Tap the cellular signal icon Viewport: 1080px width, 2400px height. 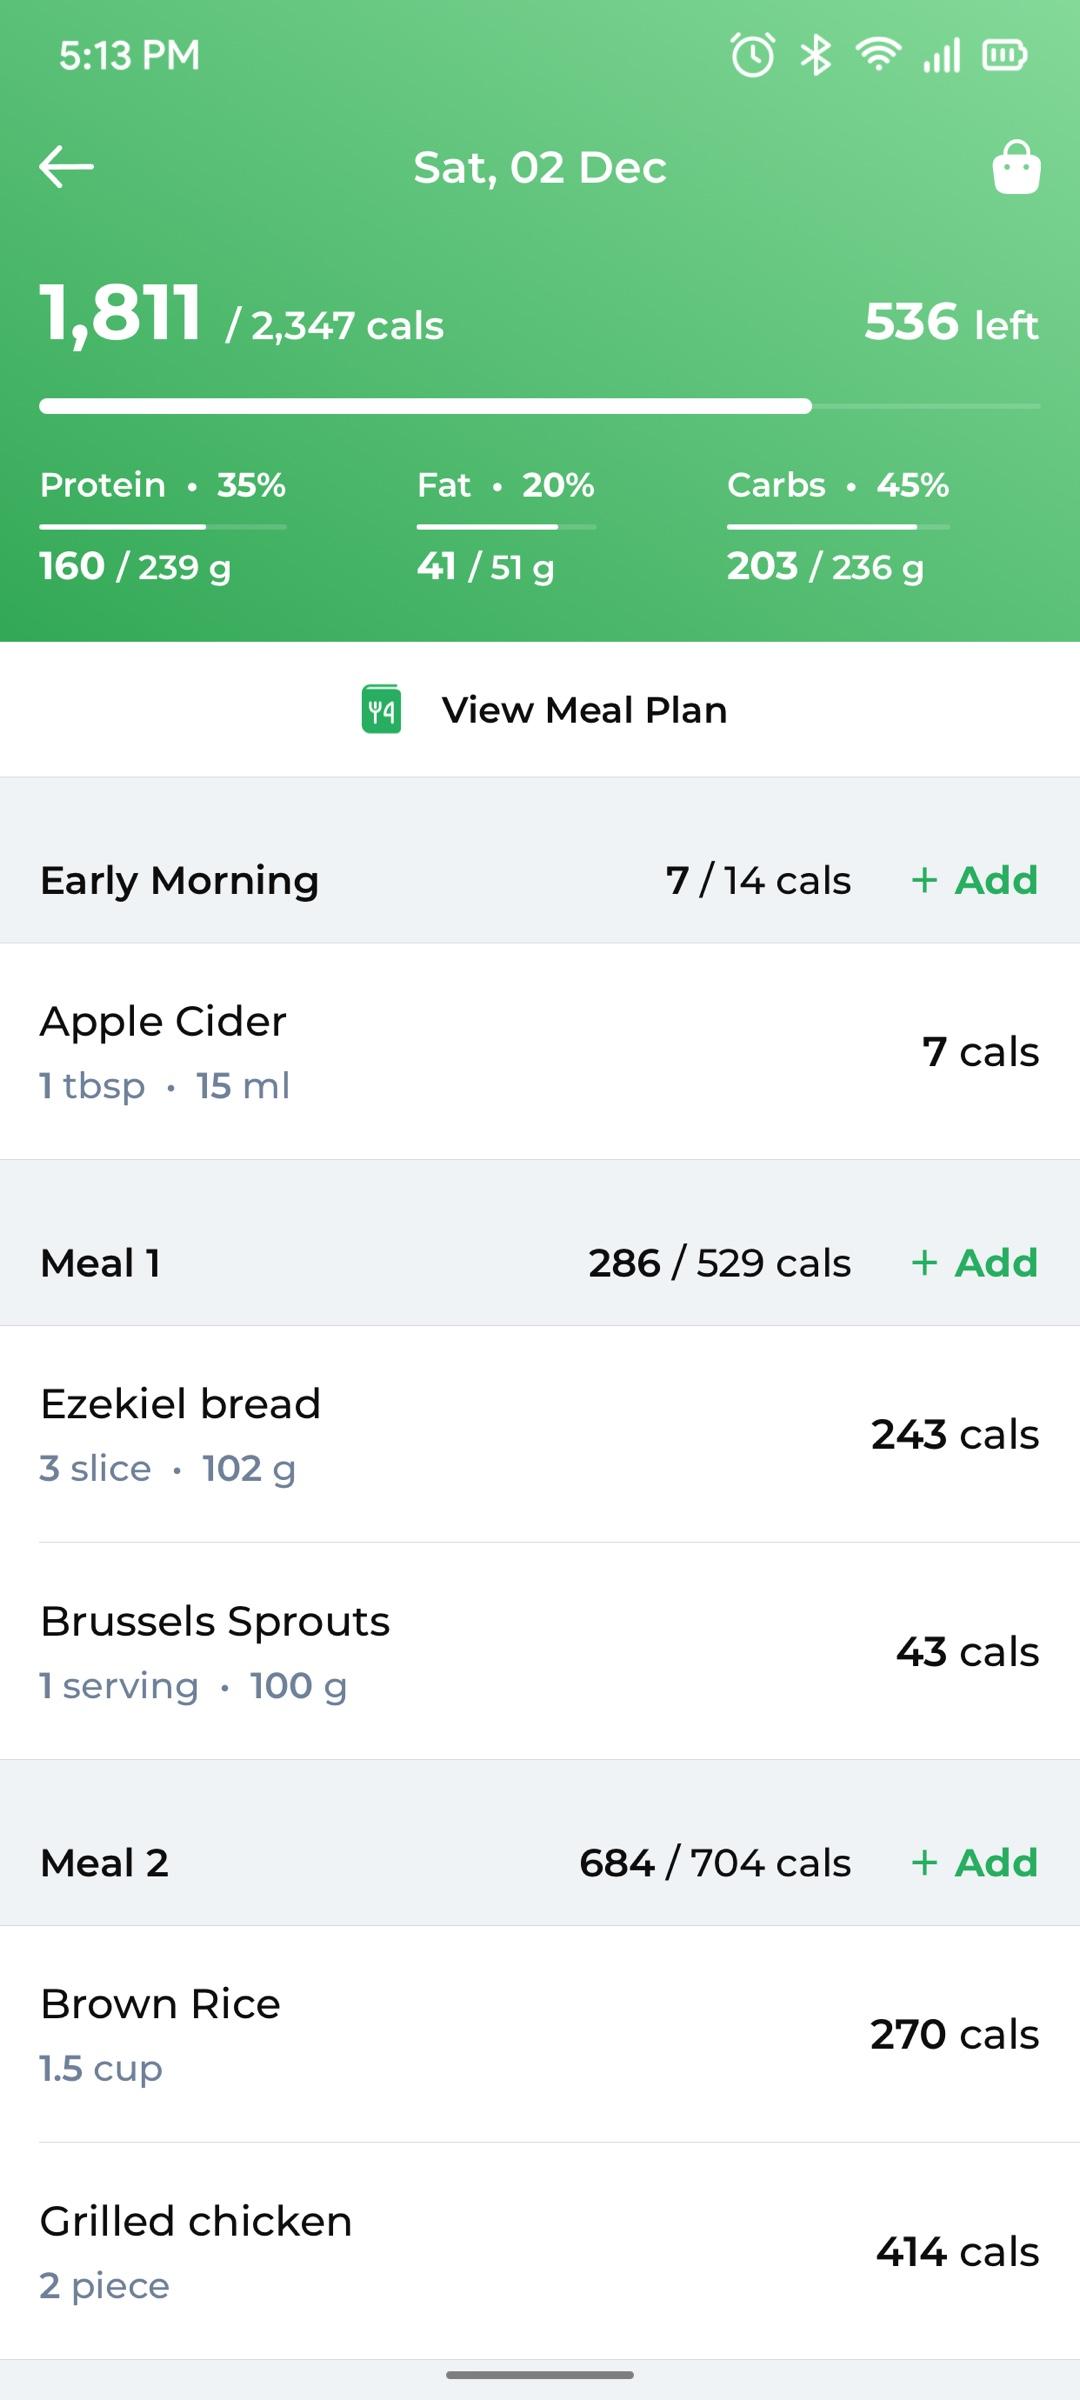pyautogui.click(x=942, y=55)
